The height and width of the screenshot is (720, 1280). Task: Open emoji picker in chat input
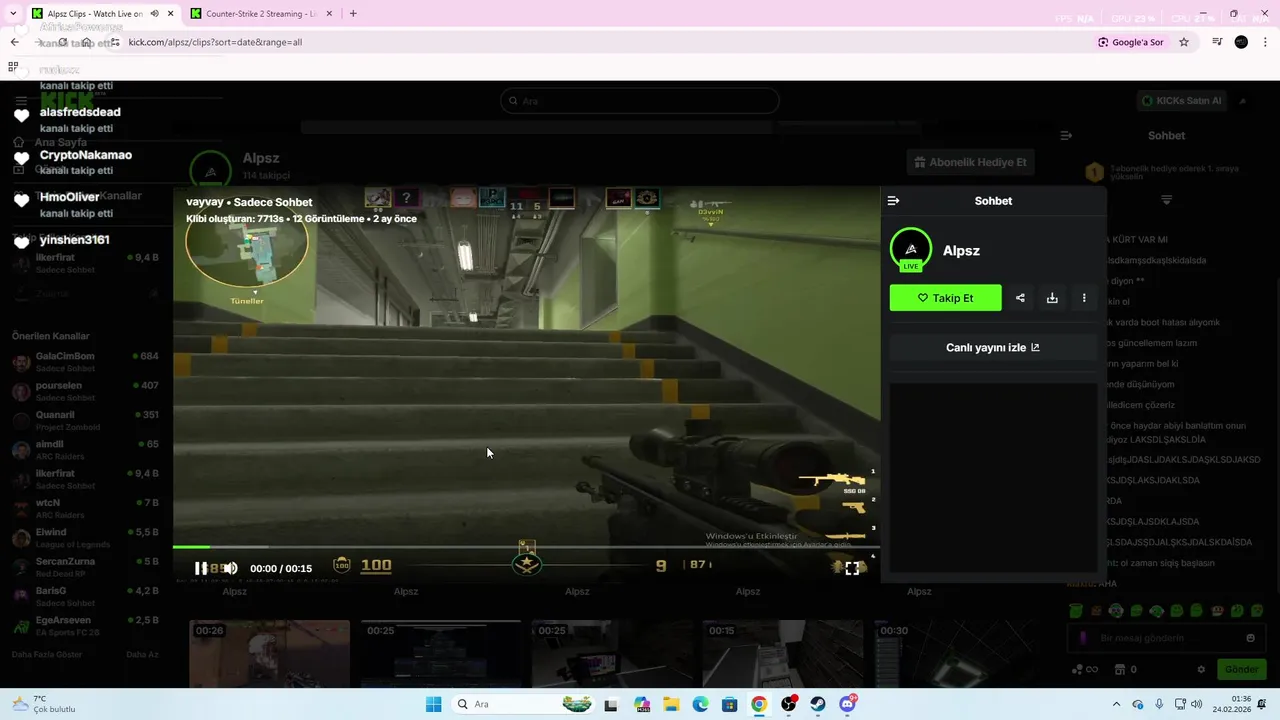[x=1250, y=638]
